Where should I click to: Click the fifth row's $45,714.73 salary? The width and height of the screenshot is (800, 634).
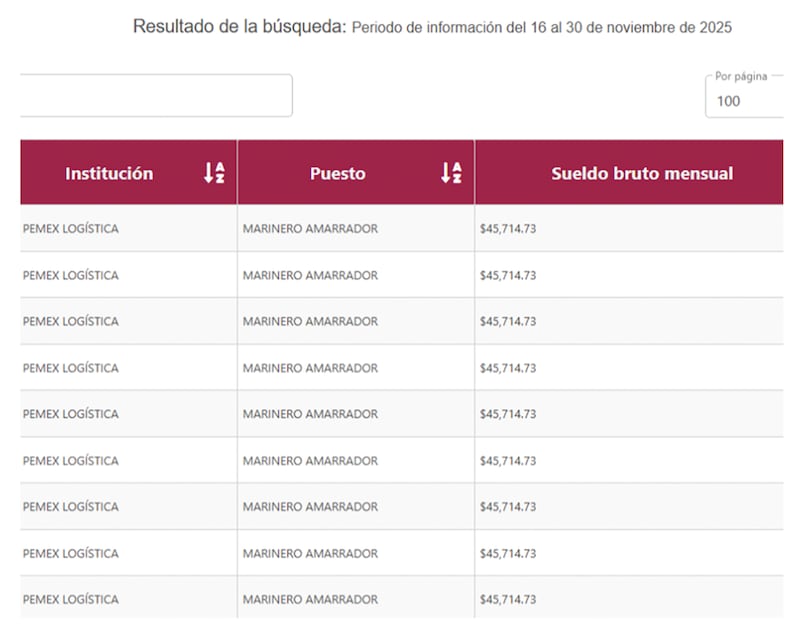(x=508, y=414)
